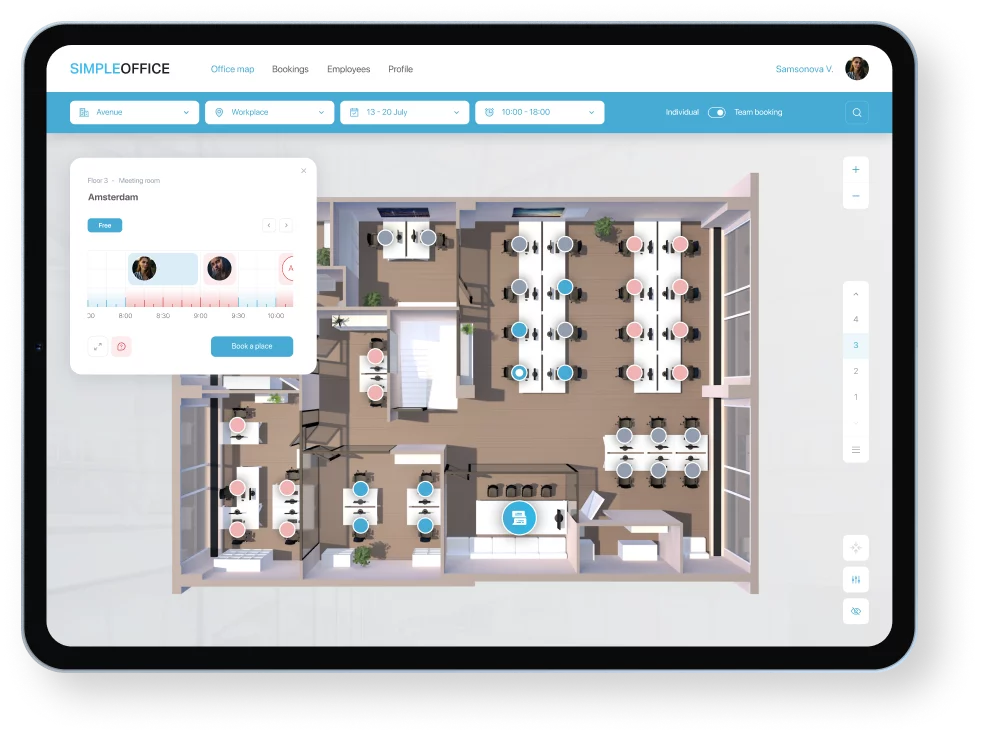
Task: Expand the Amsterdam schedule to fullscreen
Action: point(97,346)
